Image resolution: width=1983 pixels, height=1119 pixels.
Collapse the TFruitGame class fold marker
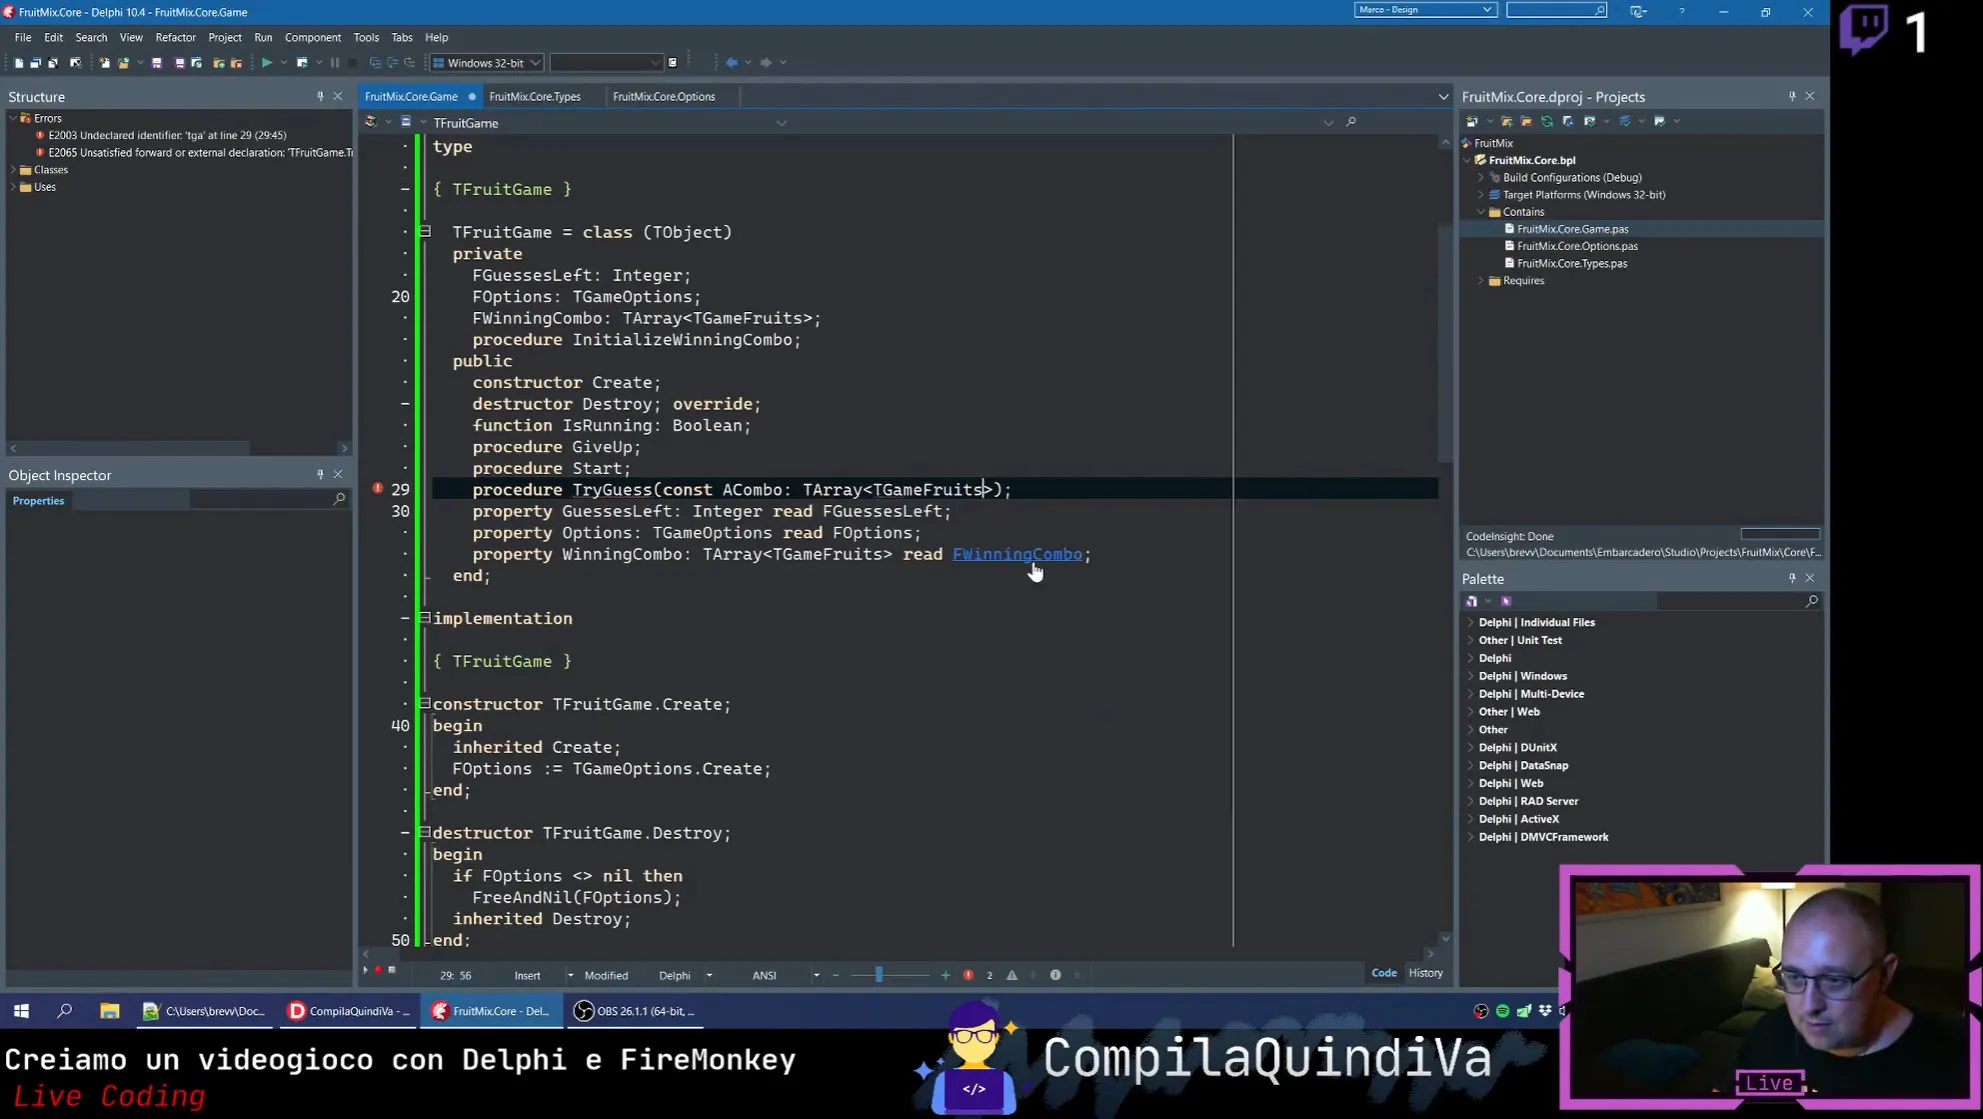pos(425,232)
